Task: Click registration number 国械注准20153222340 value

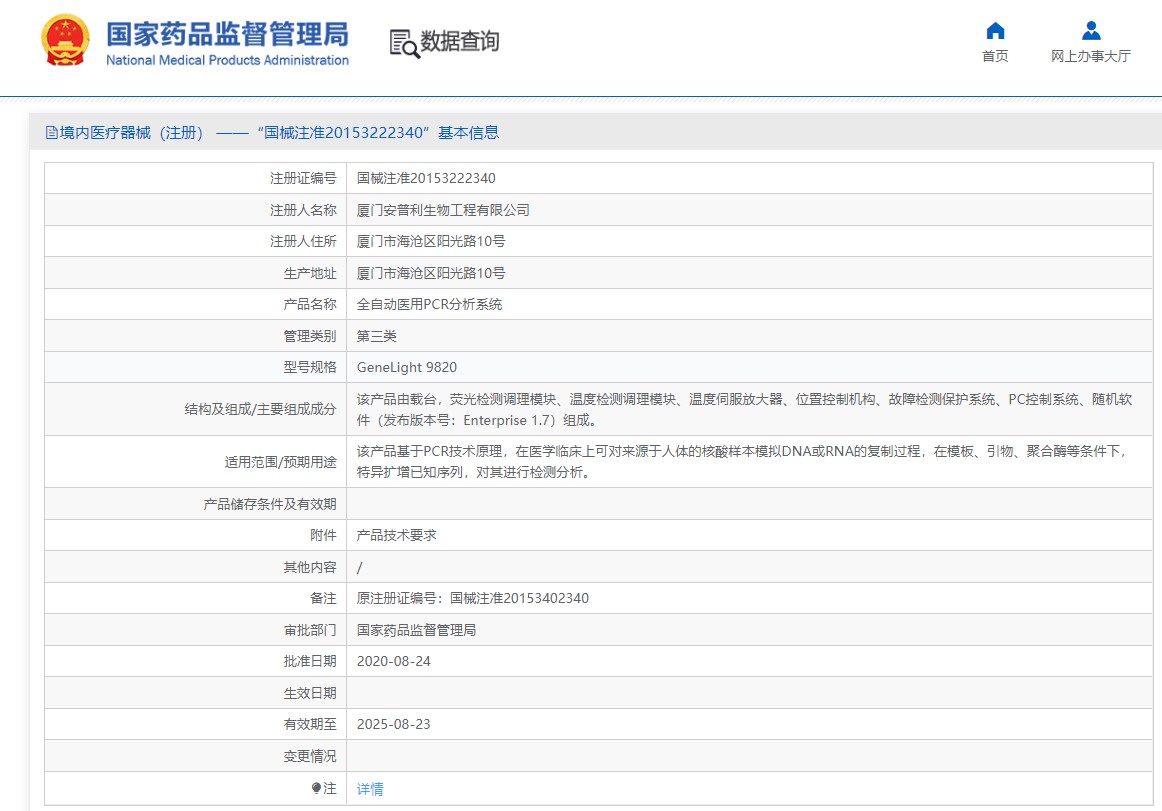Action: coord(426,178)
